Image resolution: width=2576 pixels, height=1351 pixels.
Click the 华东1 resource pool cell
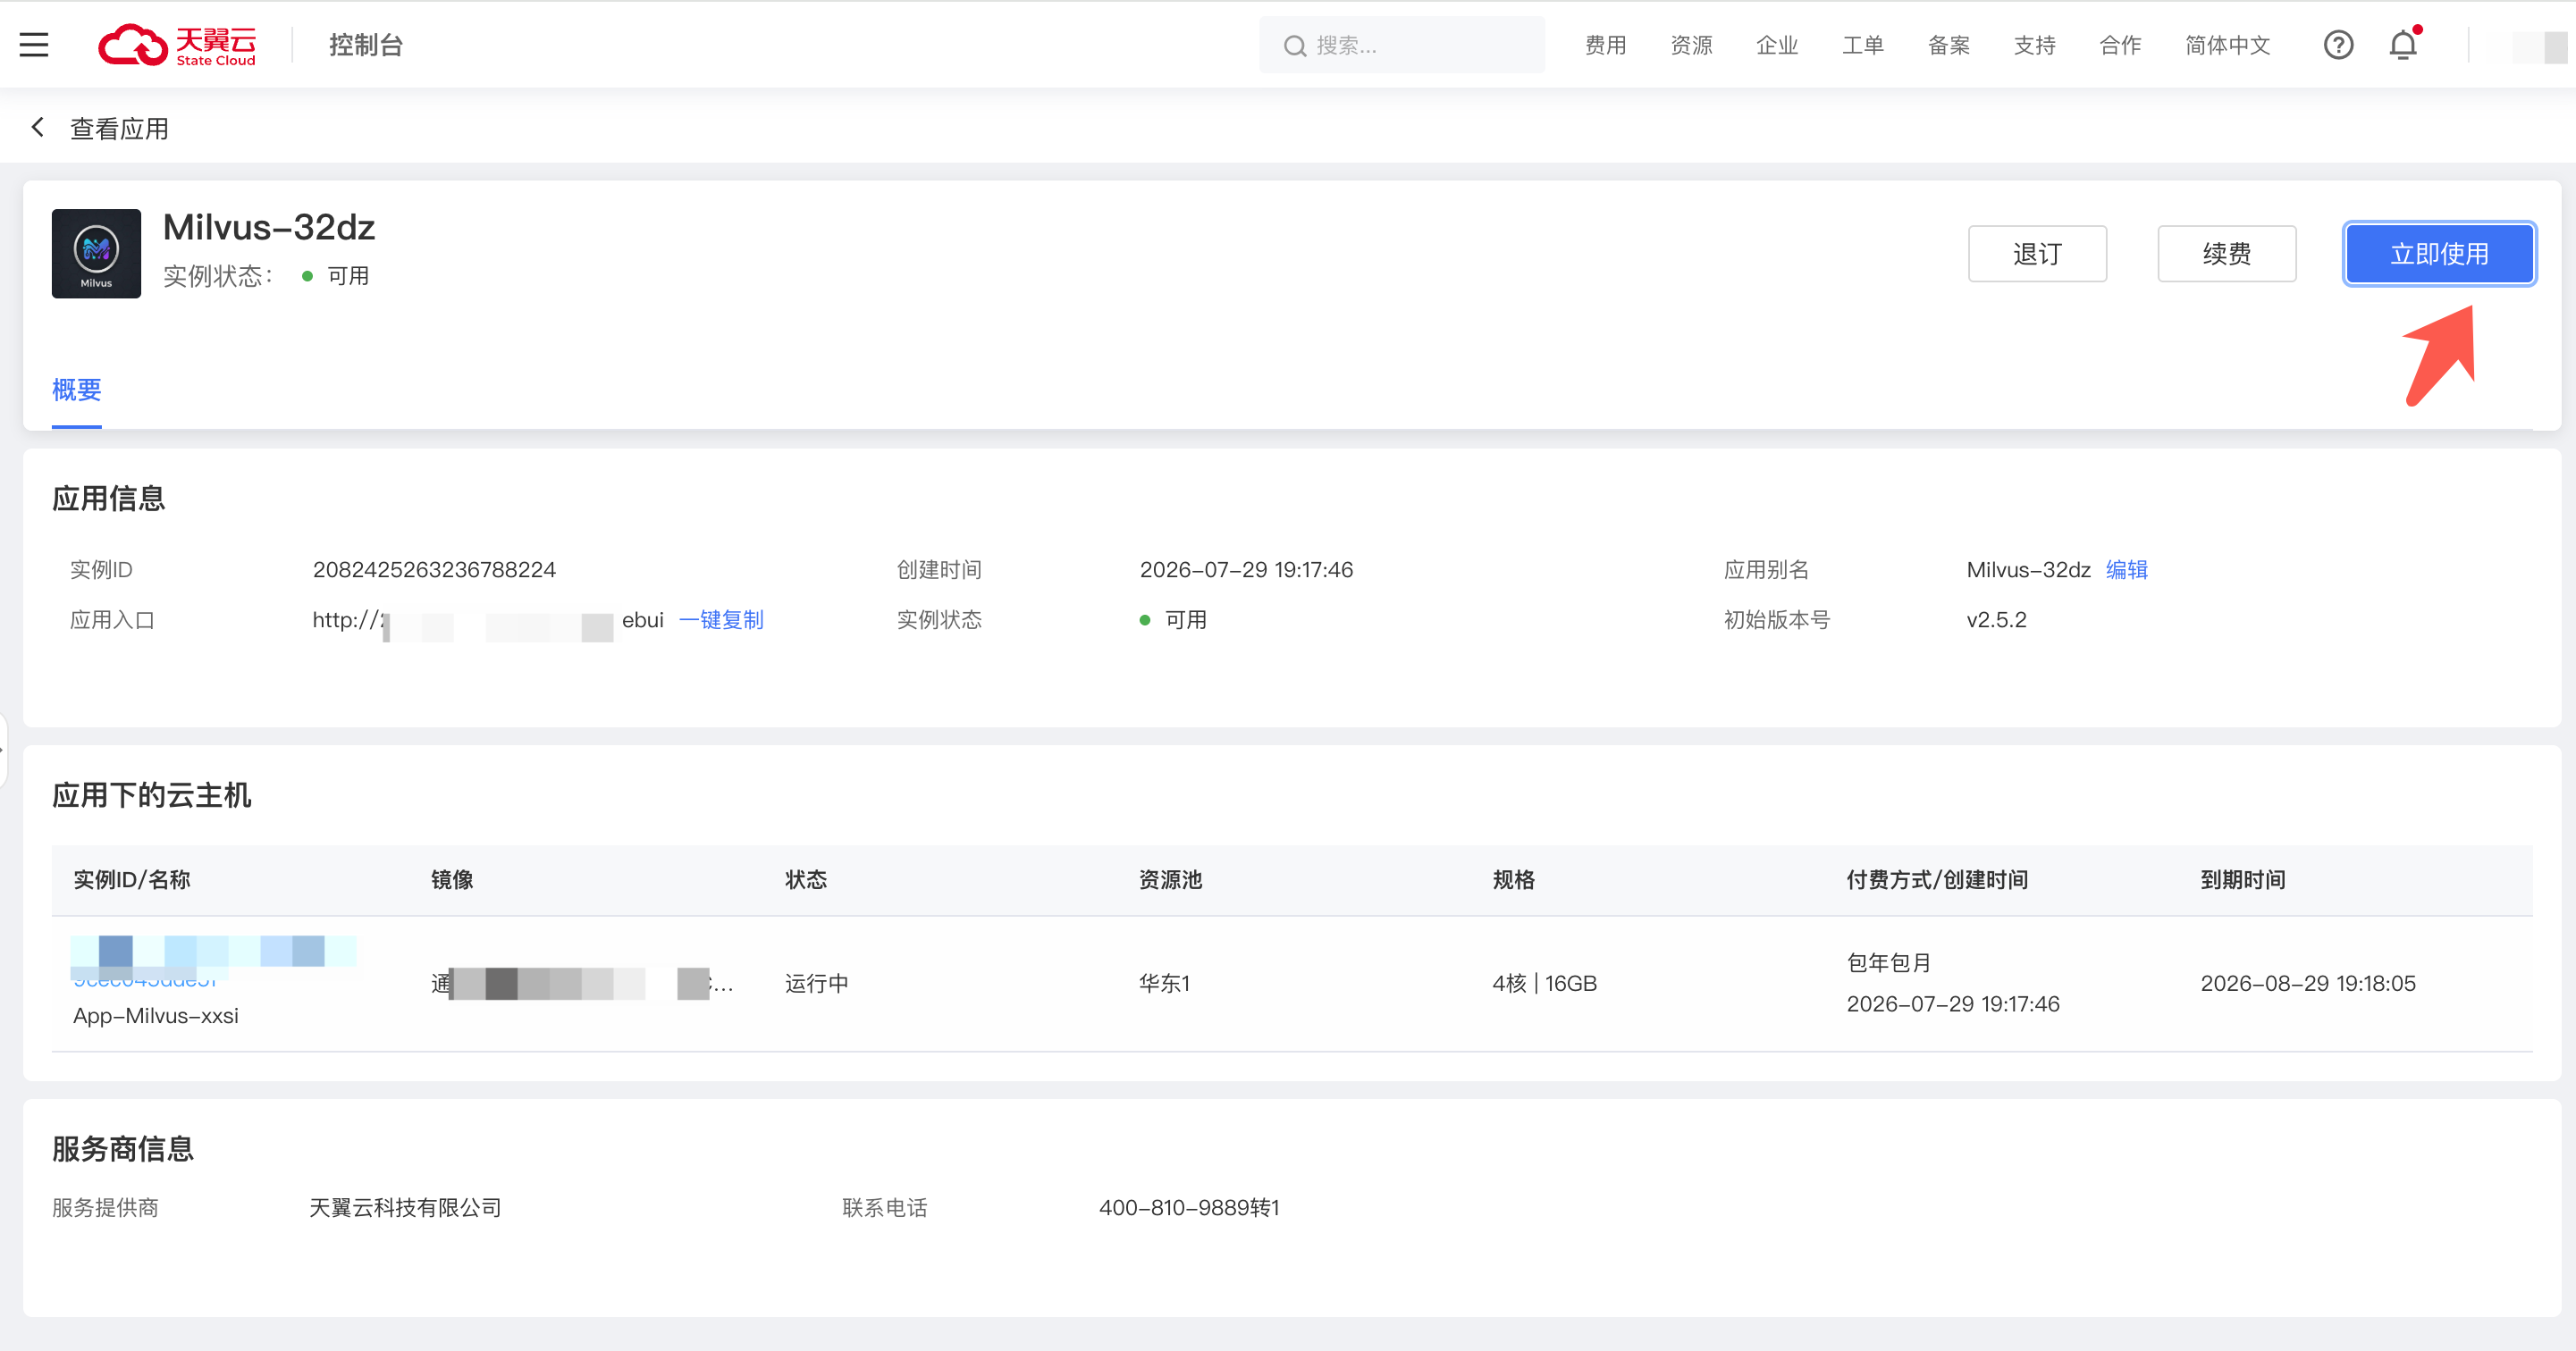click(1165, 984)
